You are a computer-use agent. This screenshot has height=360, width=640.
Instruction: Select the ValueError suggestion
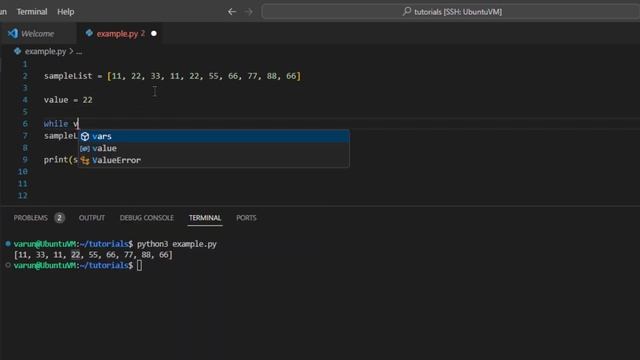tap(214, 160)
